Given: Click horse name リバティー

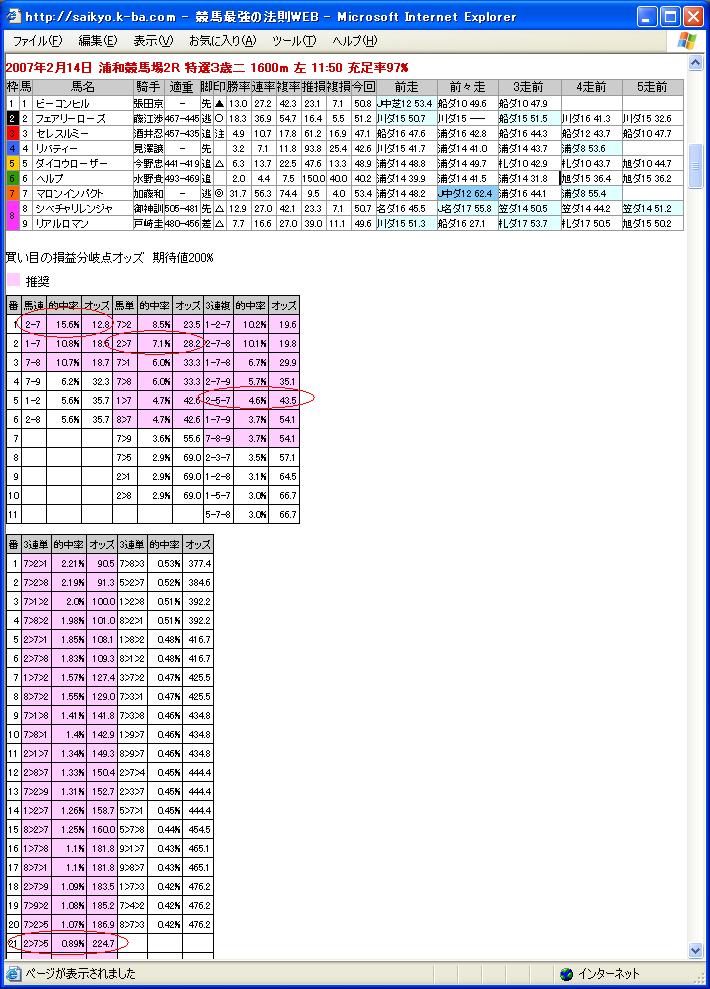Looking at the screenshot, I should [57, 149].
